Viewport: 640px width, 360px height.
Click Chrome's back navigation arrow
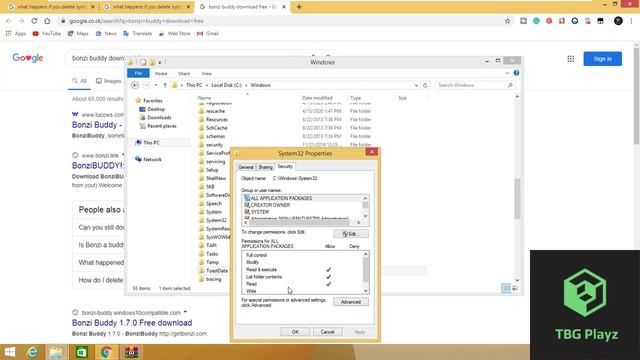click(x=9, y=21)
